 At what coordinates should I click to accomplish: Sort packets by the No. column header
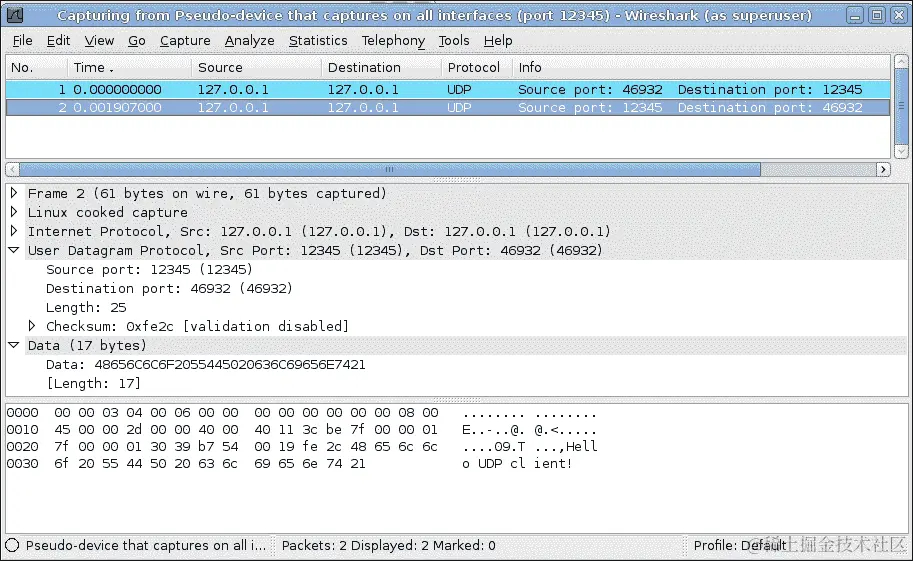36,68
